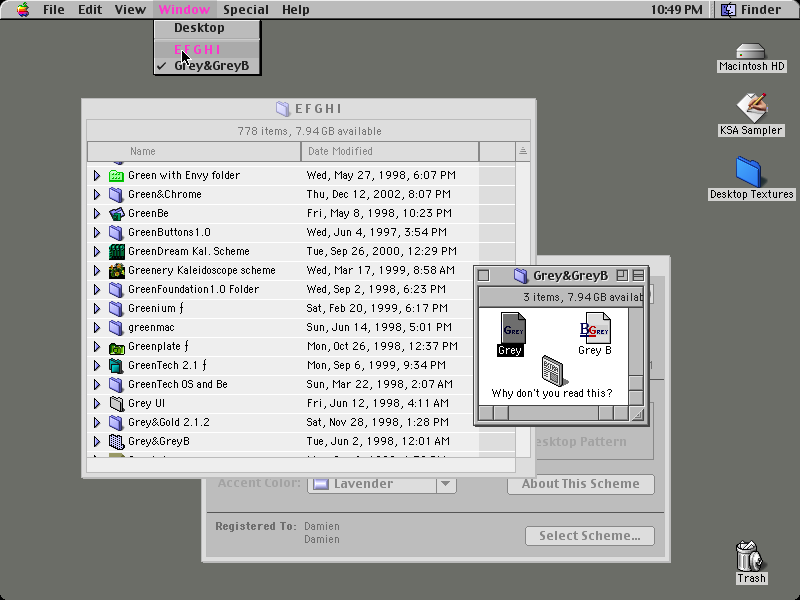Select the Grey B scheme file icon
800x600 pixels.
coord(595,328)
